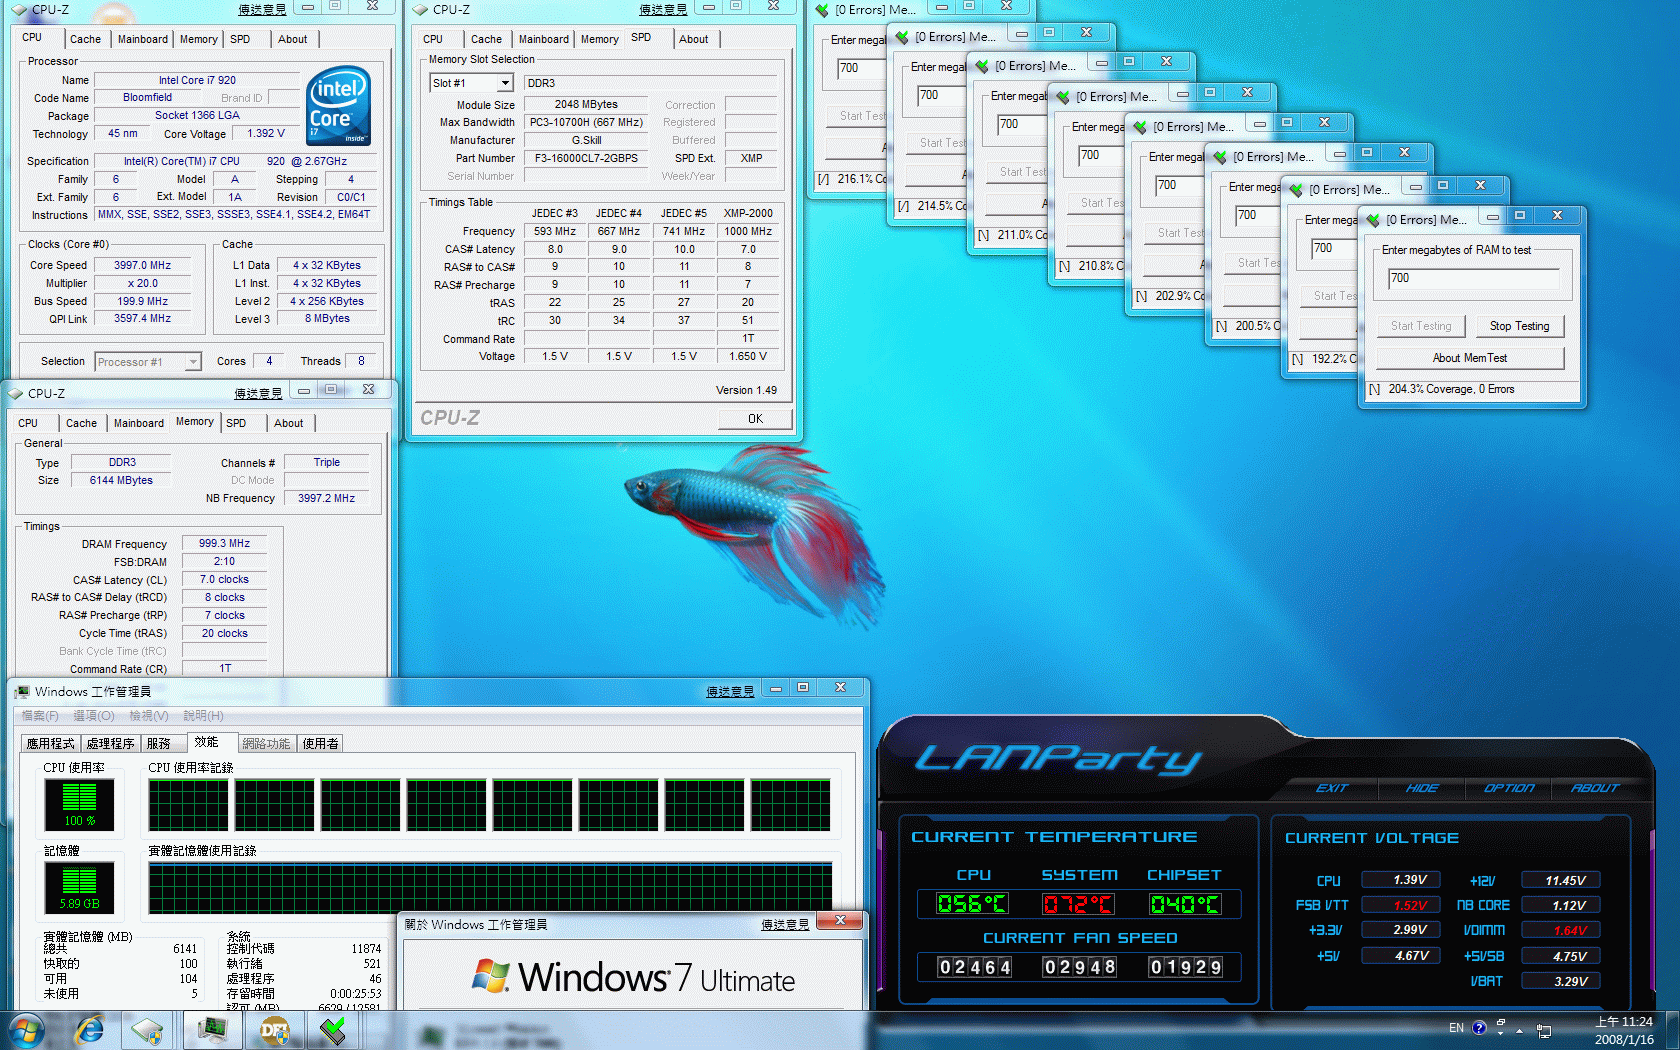This screenshot has width=1680, height=1050.
Task: Click the green CPU usage 100% gauge
Action: click(79, 804)
